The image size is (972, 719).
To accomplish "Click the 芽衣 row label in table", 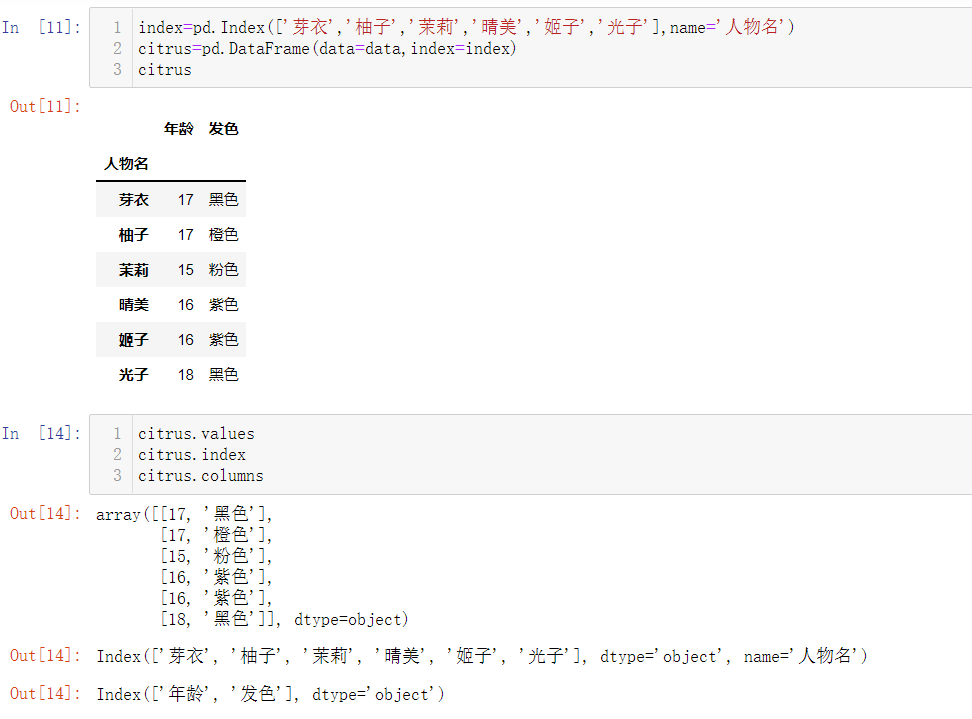I will click(x=133, y=199).
